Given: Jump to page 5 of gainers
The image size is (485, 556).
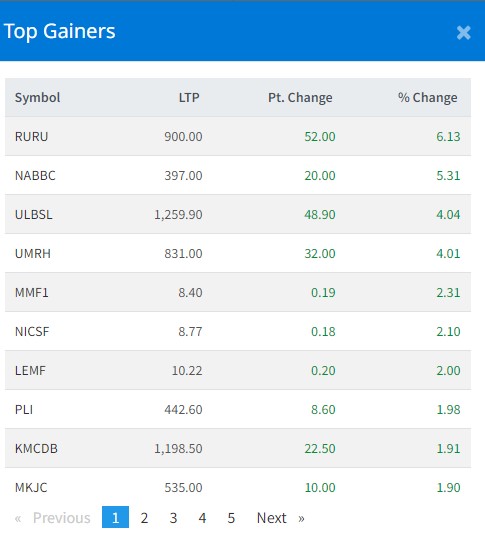Looking at the screenshot, I should (x=231, y=518).
